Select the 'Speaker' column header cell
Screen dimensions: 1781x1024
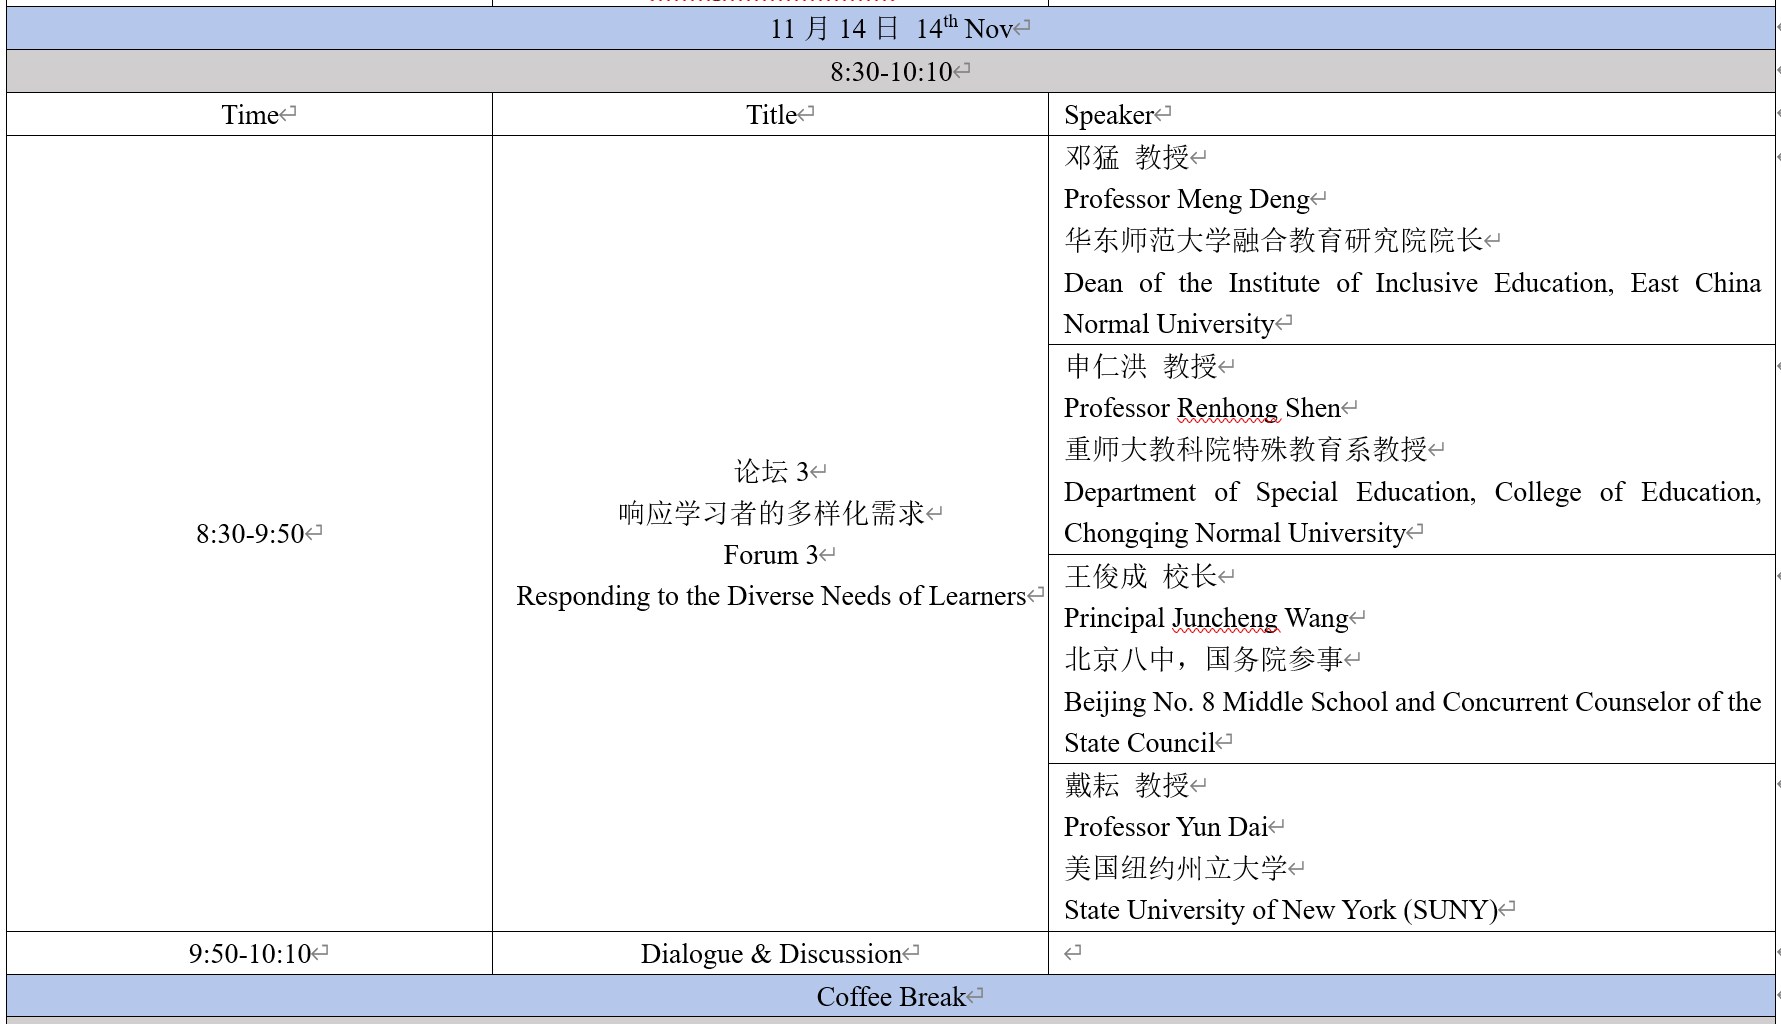pyautogui.click(x=1108, y=115)
